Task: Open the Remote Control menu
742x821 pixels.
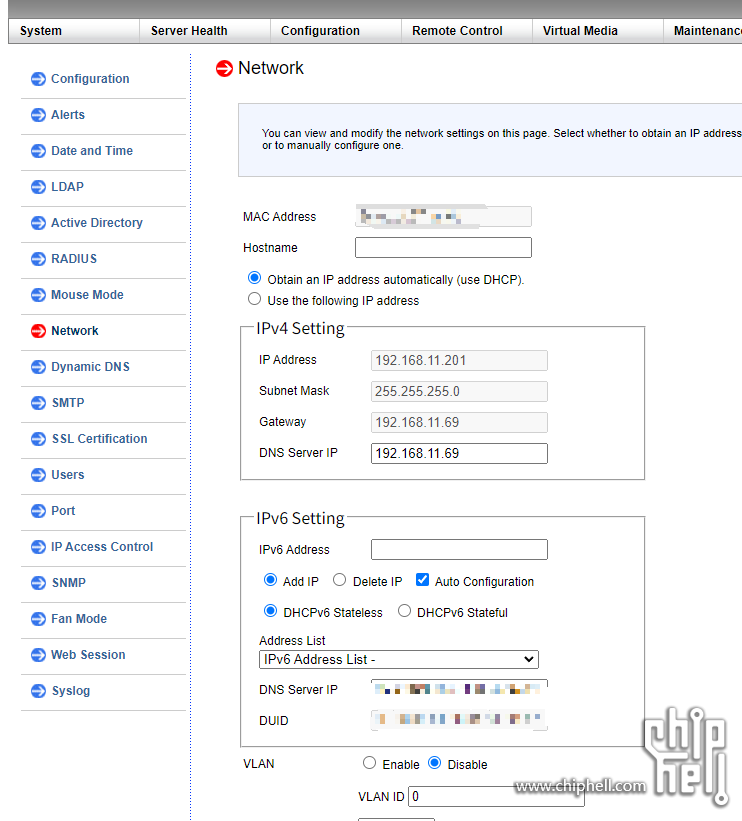Action: 457,31
